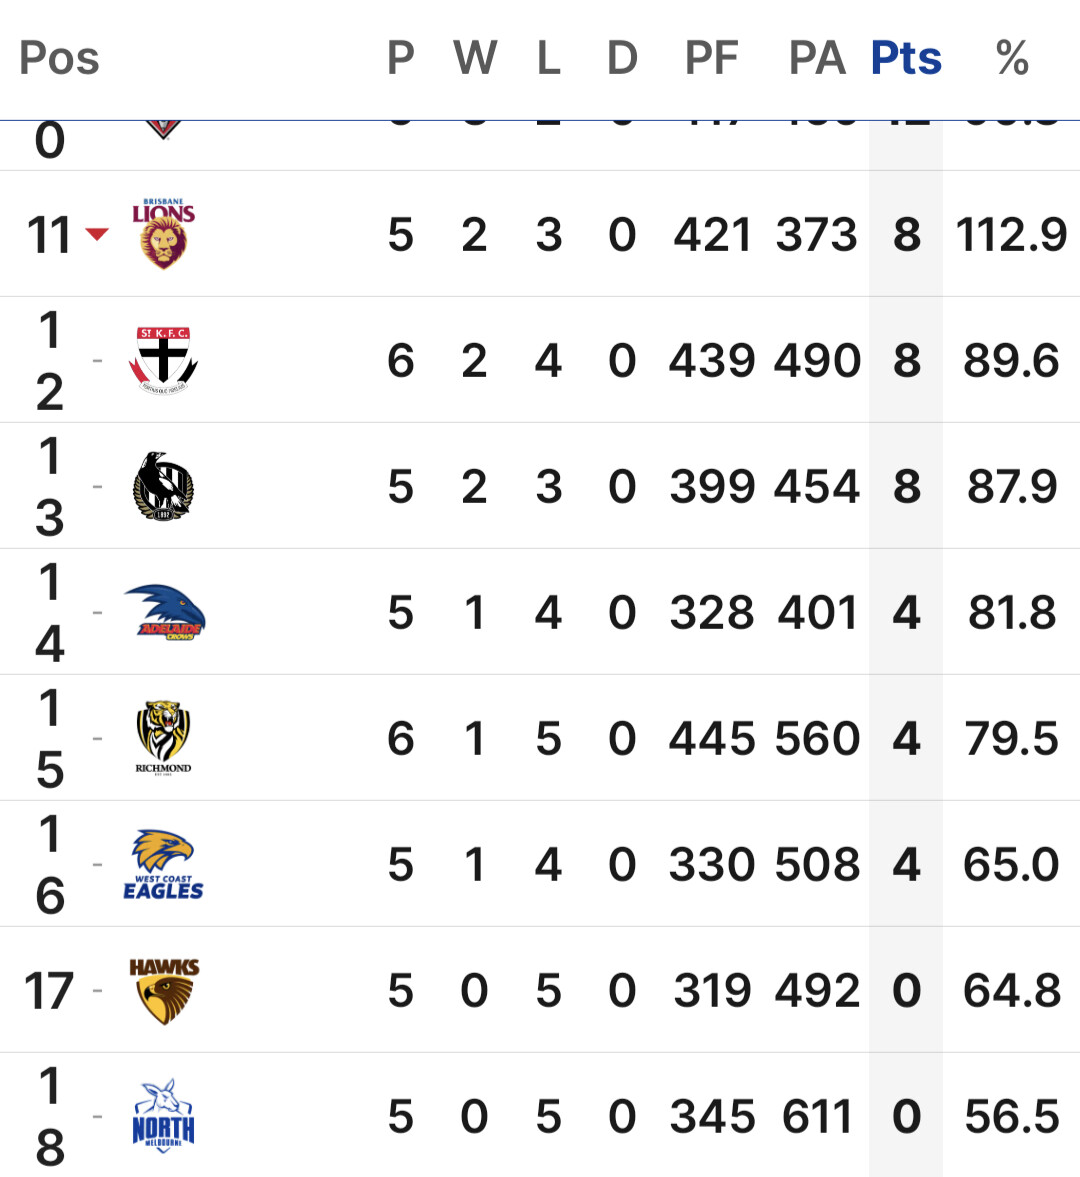Viewport: 1080px width, 1177px height.
Task: Tap the West Coast Eagles logo
Action: pos(164,864)
